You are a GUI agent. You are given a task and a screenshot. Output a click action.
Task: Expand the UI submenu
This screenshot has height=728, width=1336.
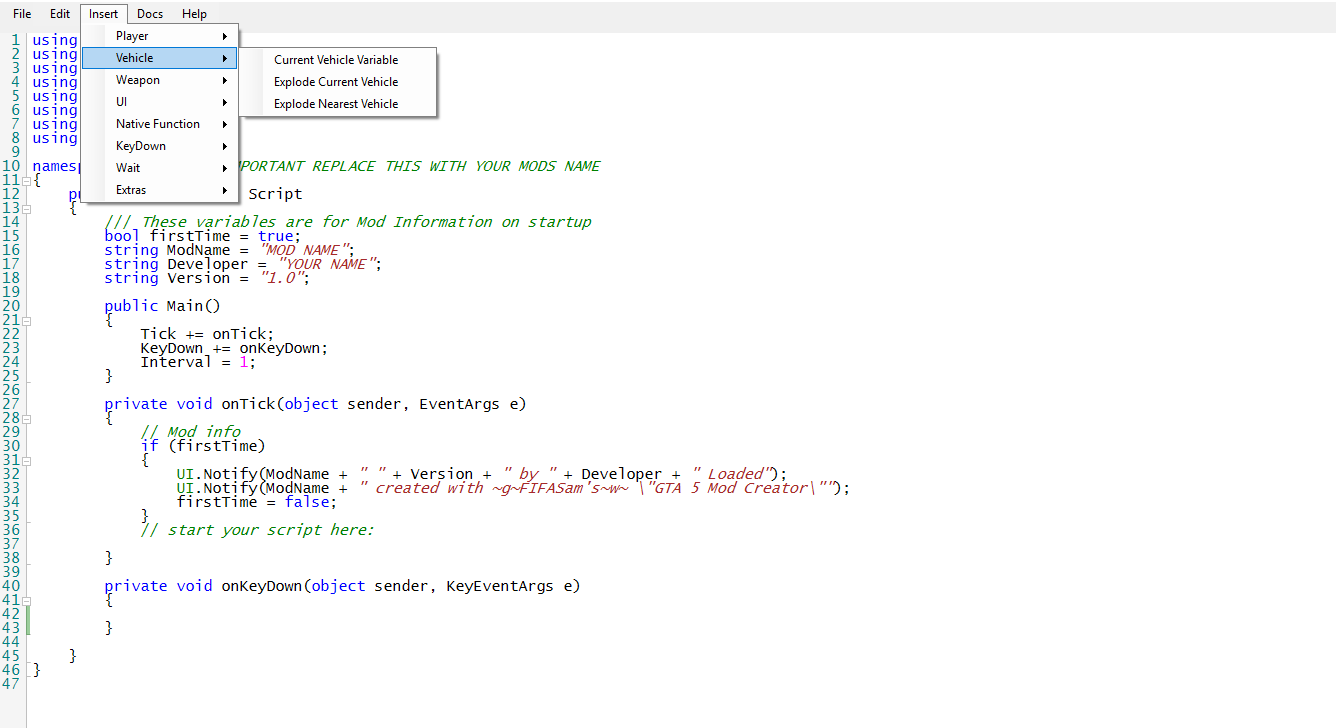(x=160, y=102)
